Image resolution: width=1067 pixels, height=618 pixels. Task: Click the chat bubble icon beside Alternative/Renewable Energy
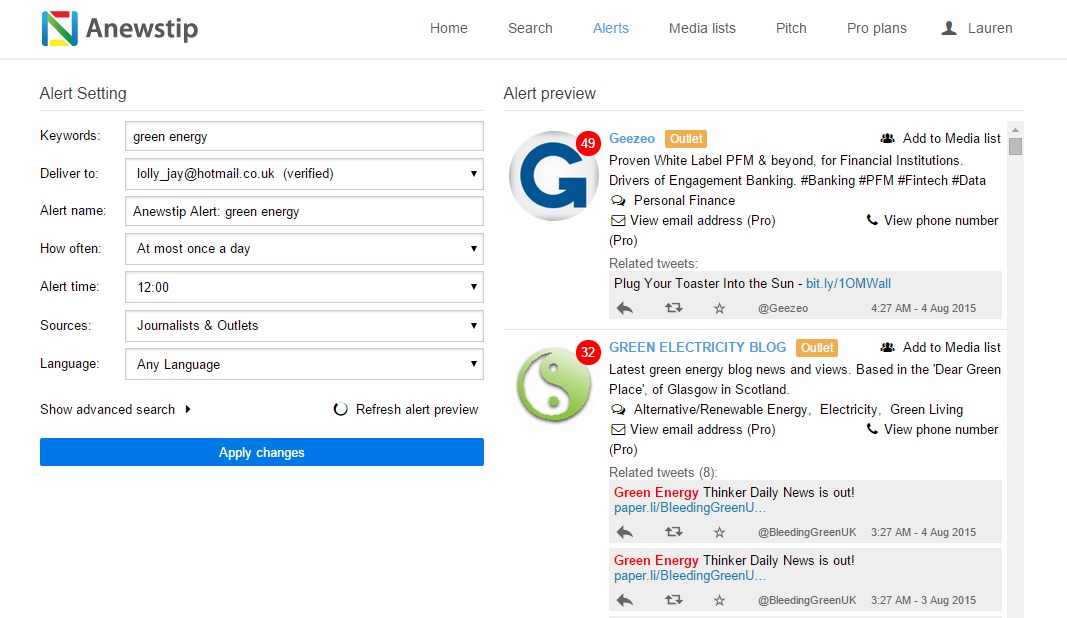click(x=618, y=409)
